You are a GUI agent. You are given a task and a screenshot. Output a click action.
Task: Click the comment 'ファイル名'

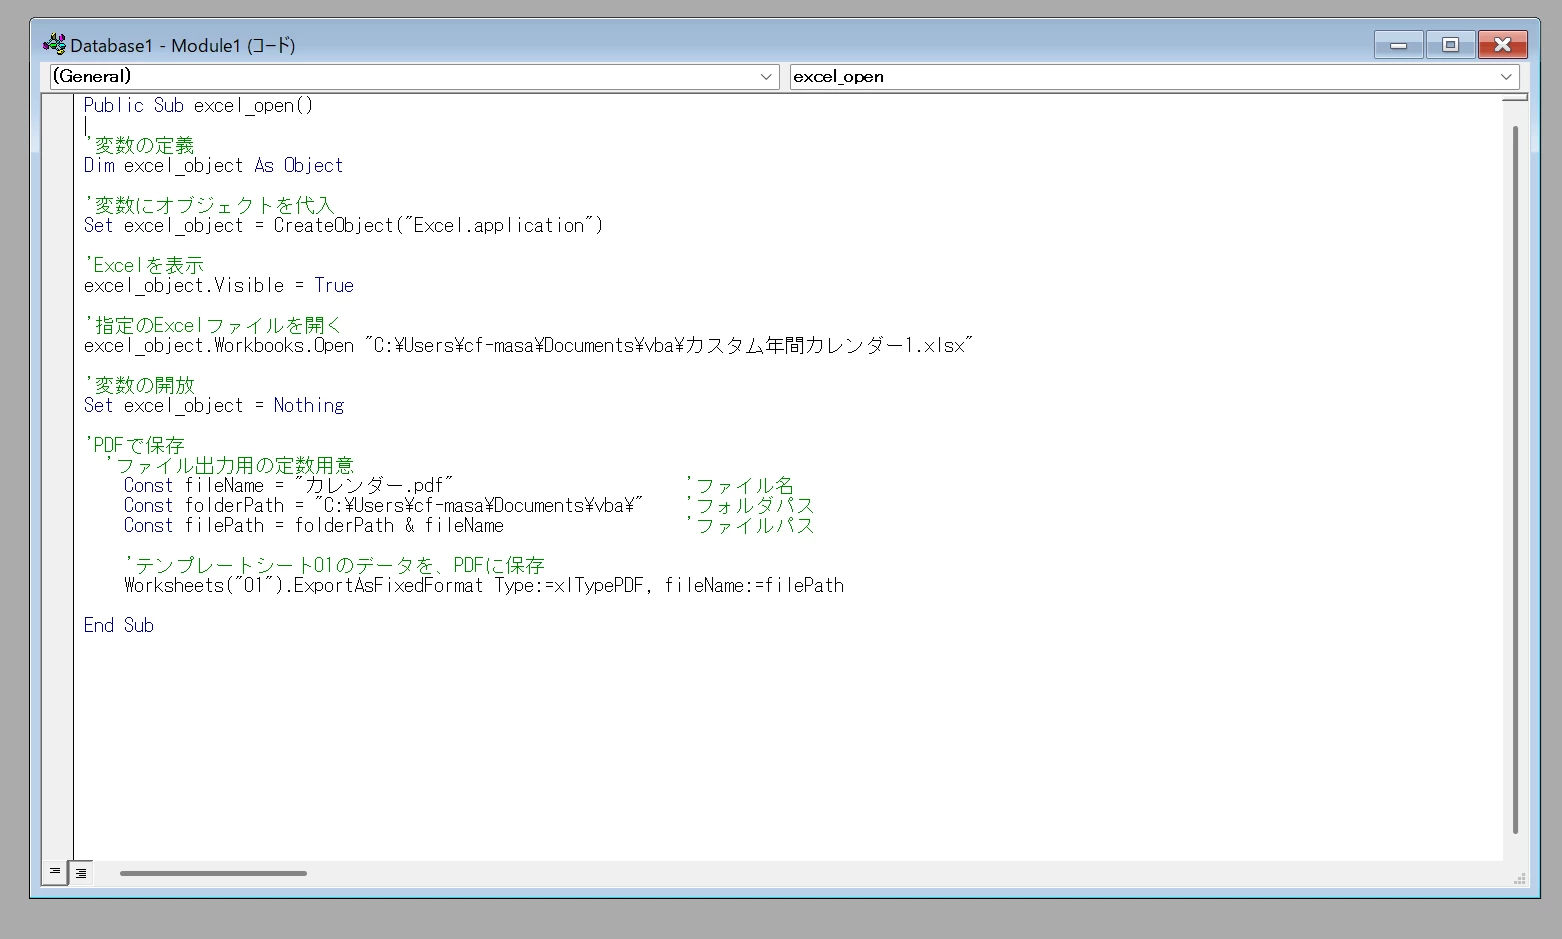tap(740, 486)
